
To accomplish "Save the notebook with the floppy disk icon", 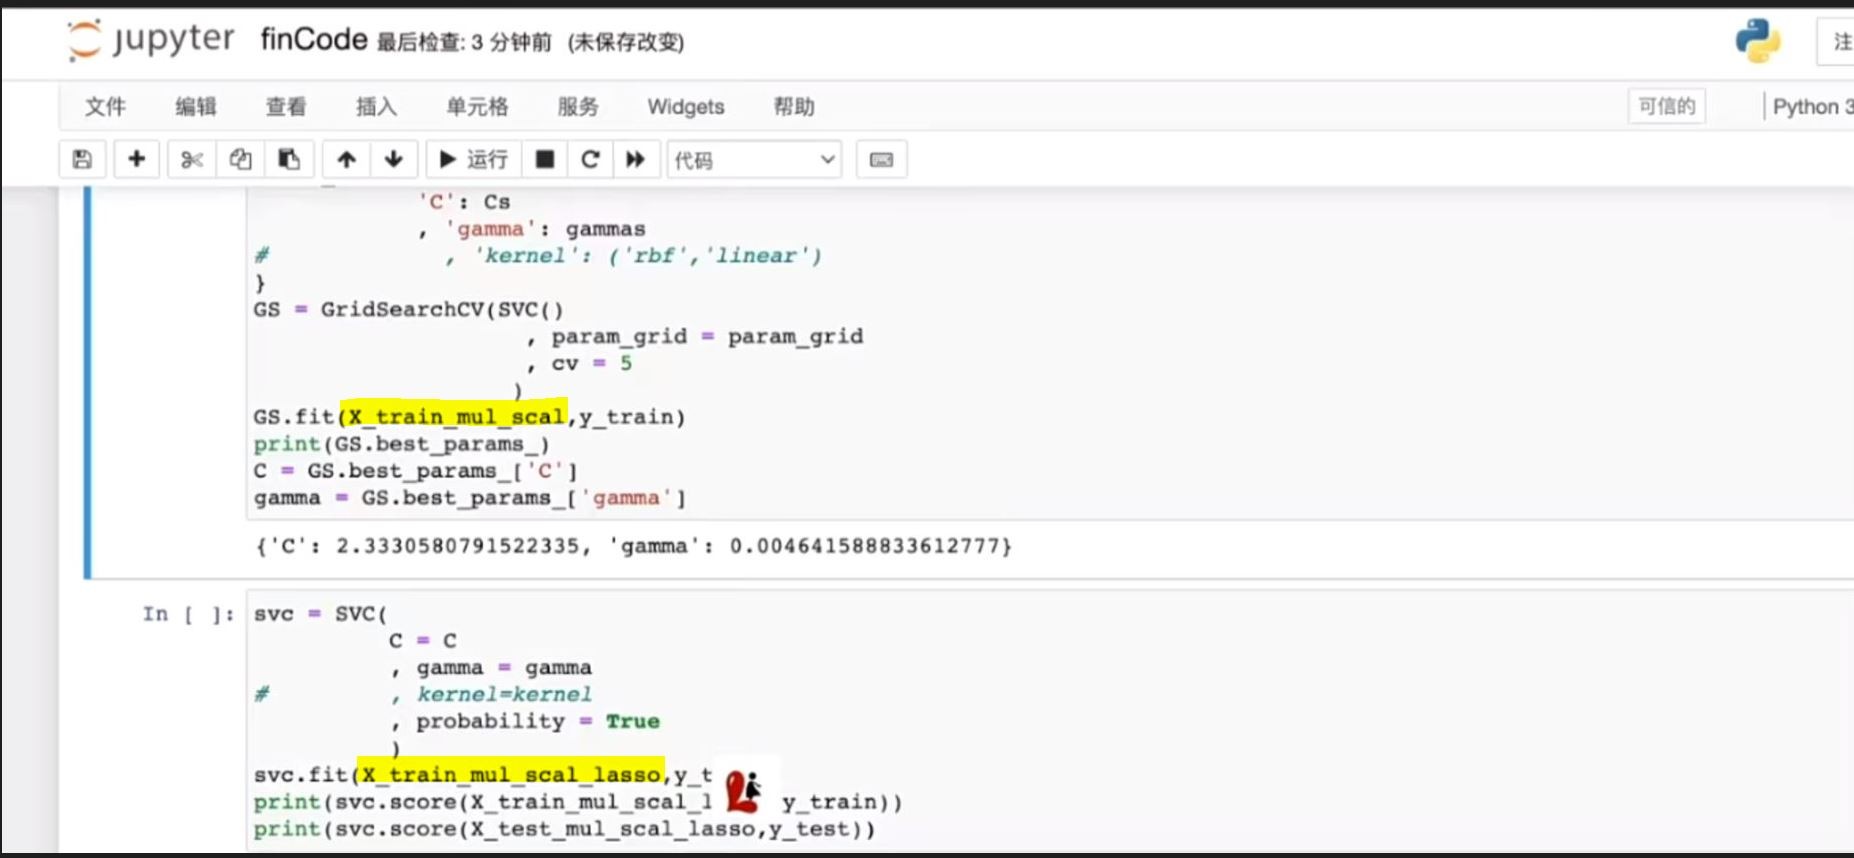I will tap(83, 159).
